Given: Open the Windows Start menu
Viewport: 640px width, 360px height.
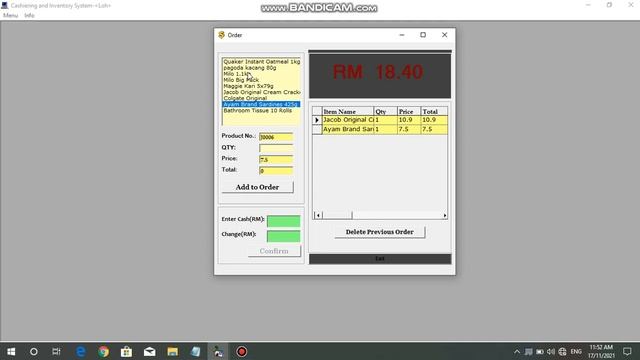Looking at the screenshot, I should (x=11, y=351).
